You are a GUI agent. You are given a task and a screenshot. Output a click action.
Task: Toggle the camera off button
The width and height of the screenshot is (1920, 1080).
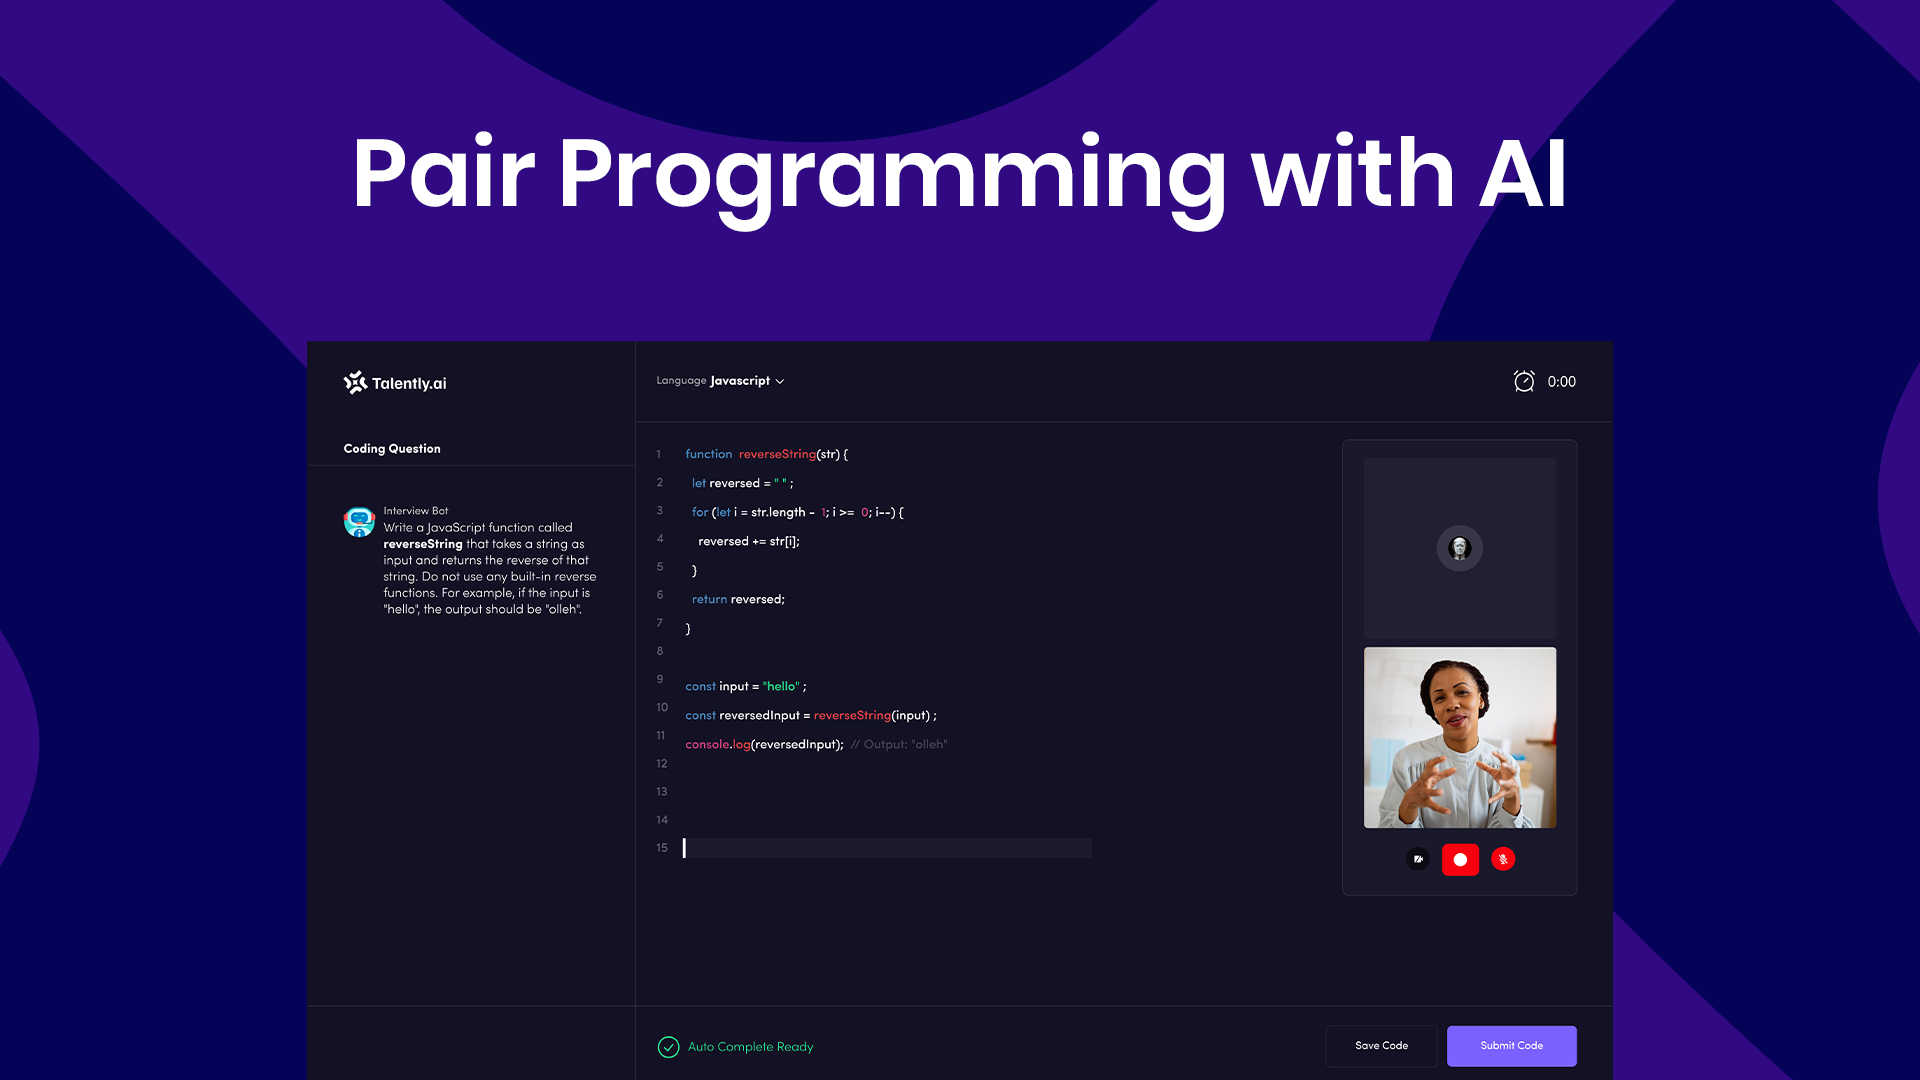pos(1417,859)
